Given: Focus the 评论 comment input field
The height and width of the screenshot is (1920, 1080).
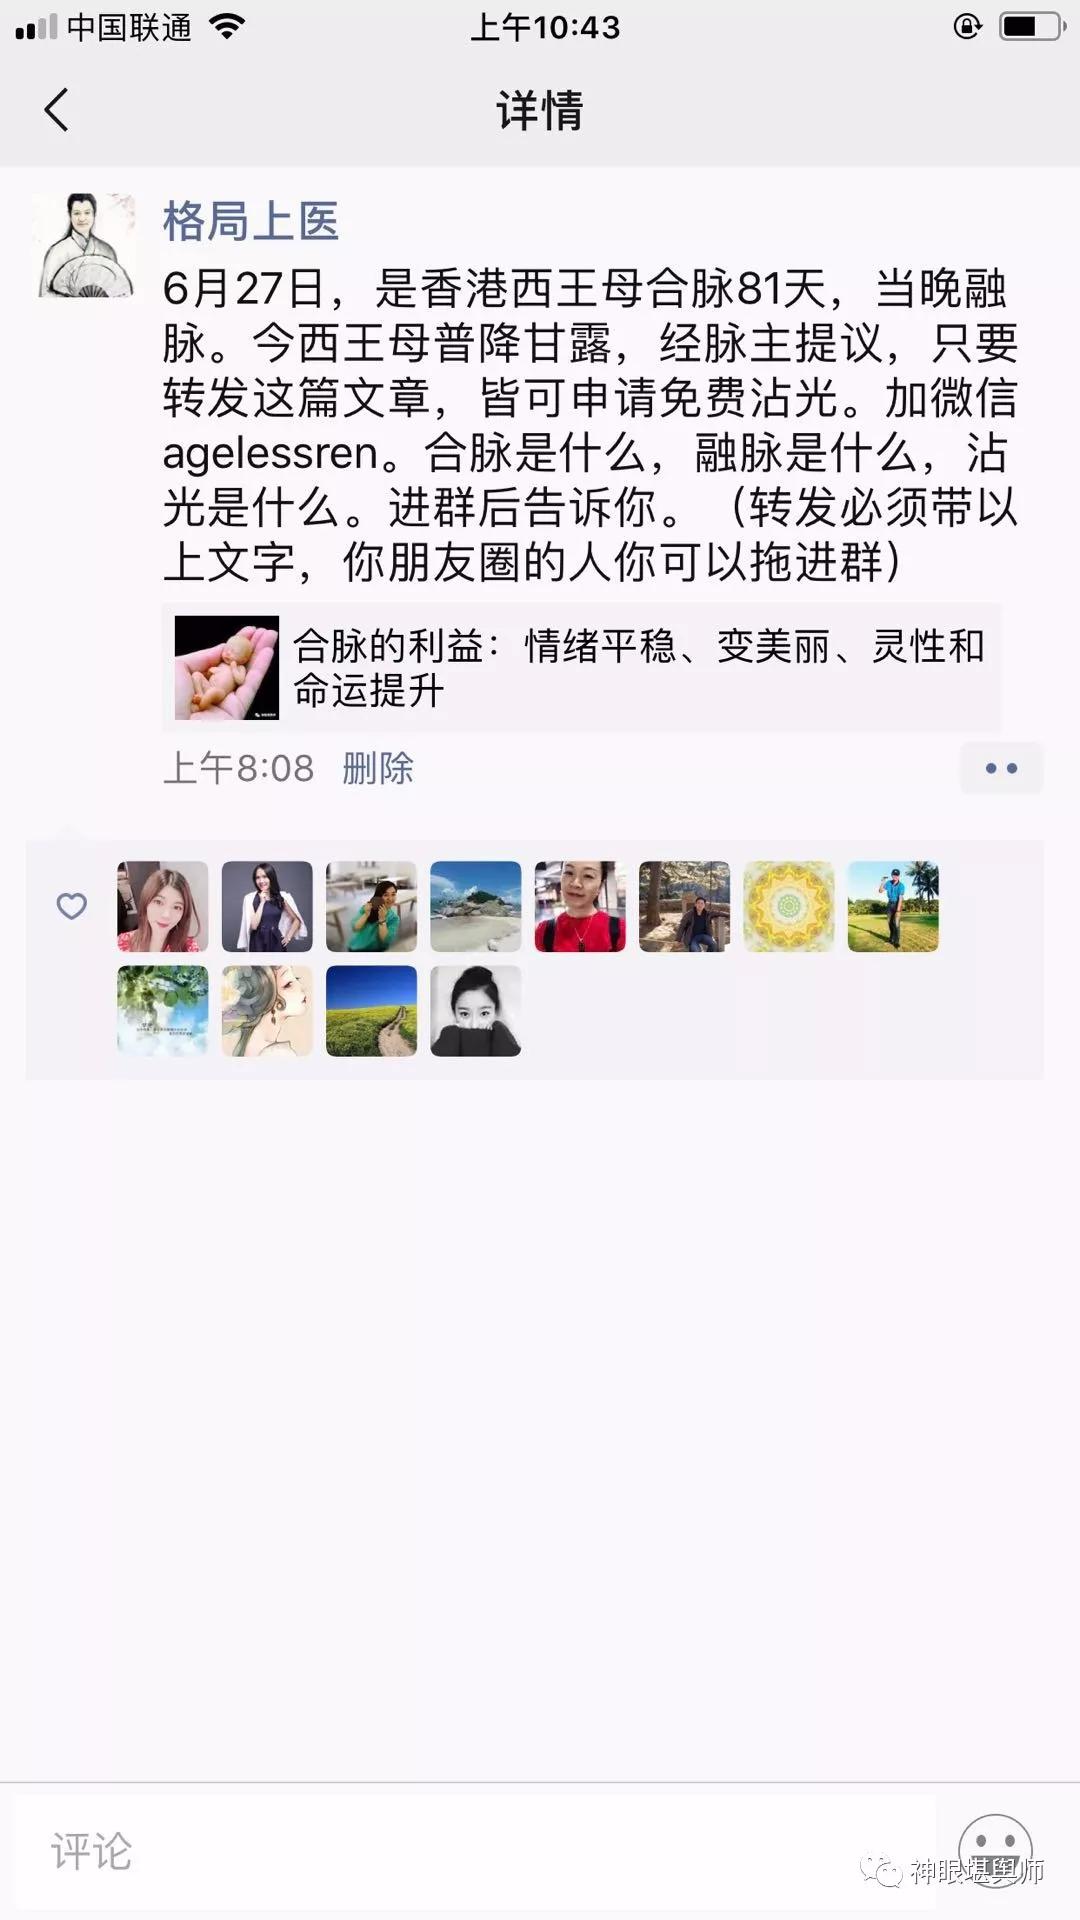Looking at the screenshot, I should click(x=474, y=1852).
